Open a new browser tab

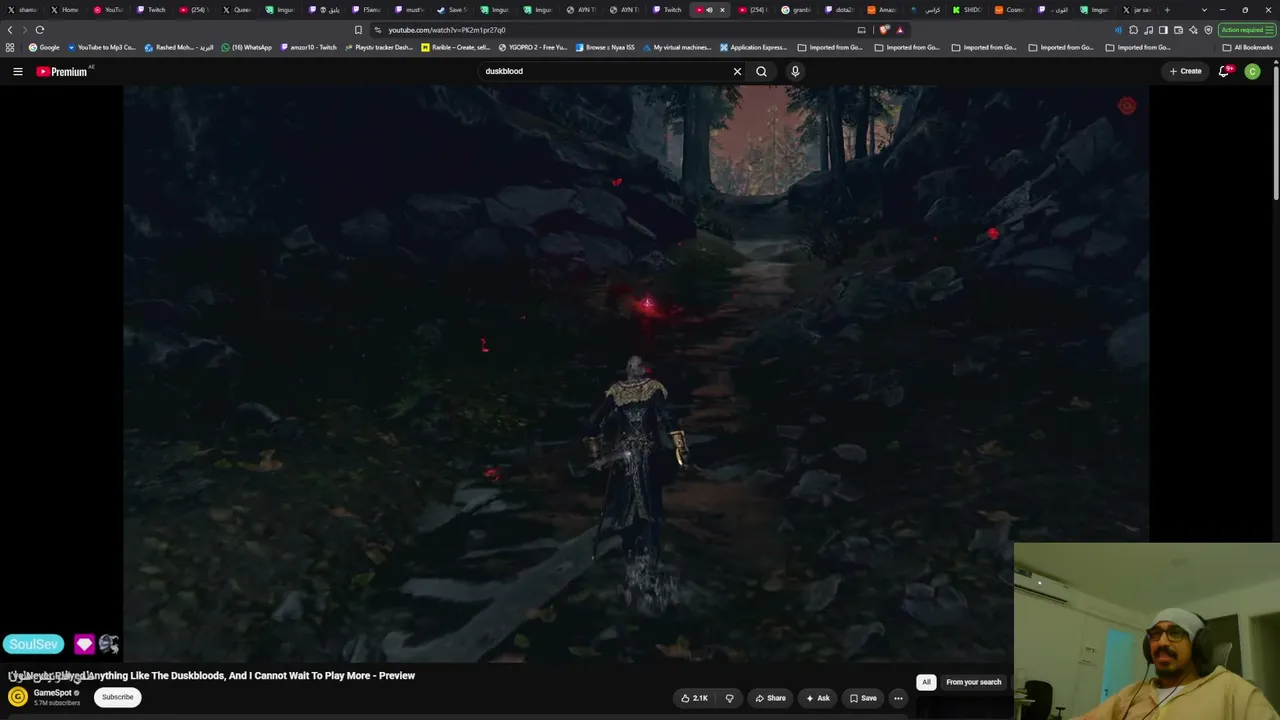[1167, 10]
